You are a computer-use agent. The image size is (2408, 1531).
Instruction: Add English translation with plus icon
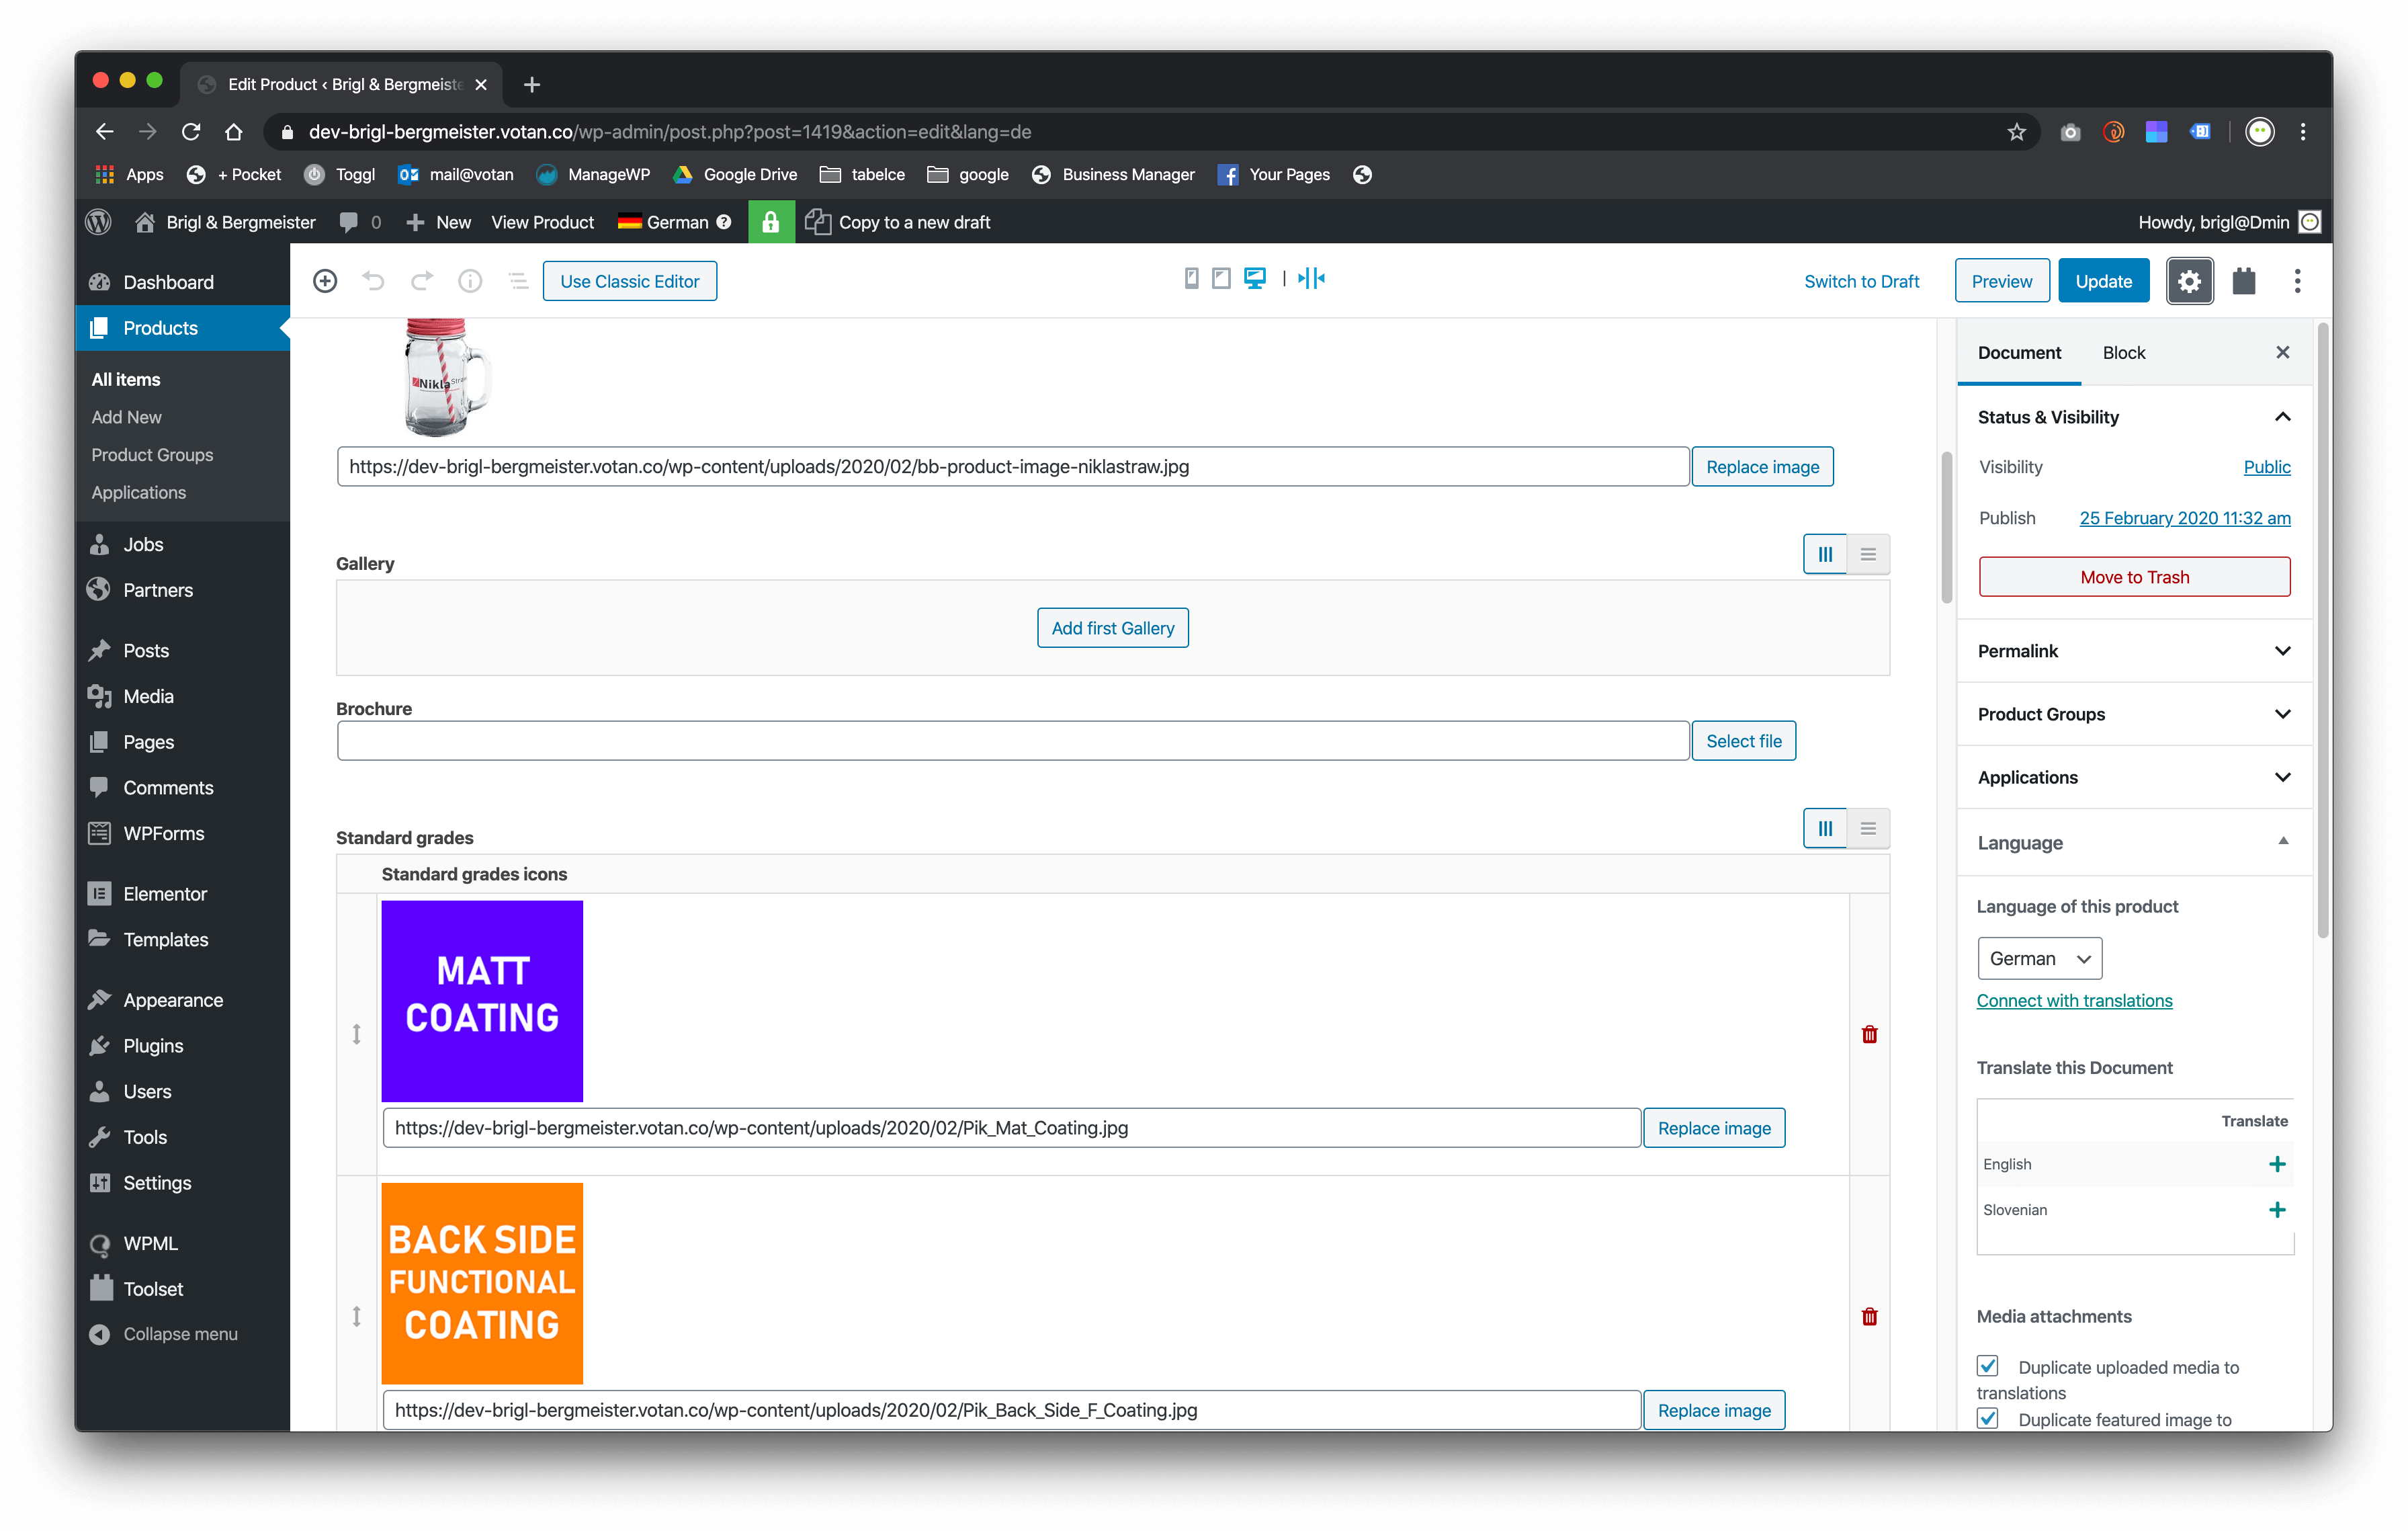[x=2277, y=1164]
